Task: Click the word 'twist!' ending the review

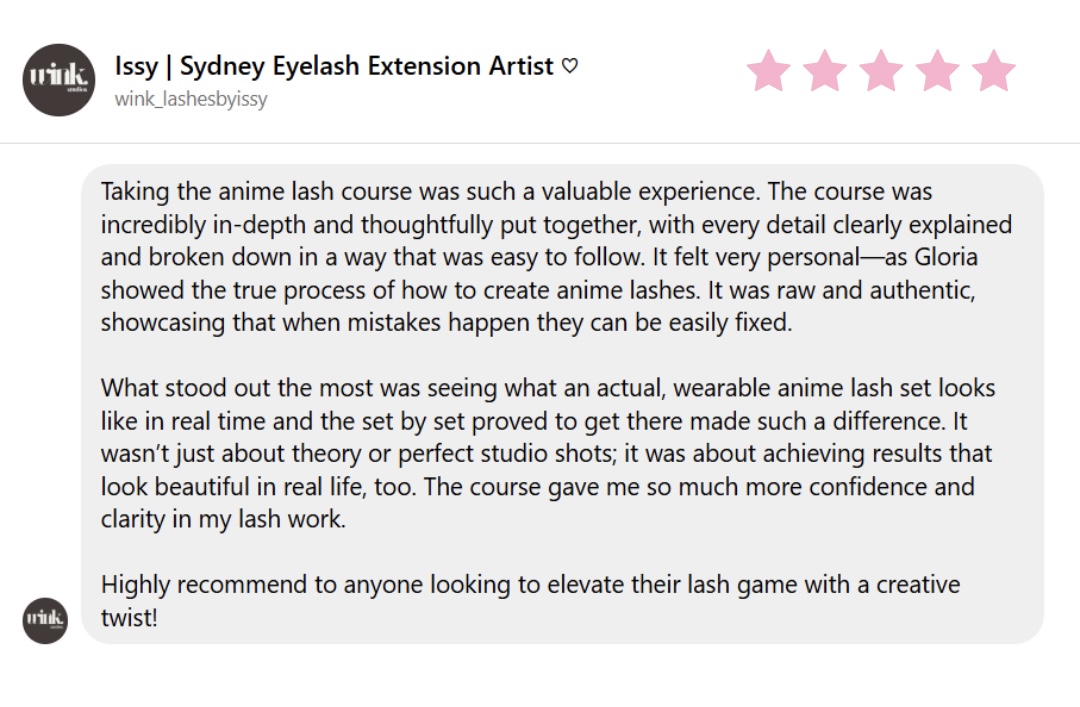Action: tap(129, 617)
